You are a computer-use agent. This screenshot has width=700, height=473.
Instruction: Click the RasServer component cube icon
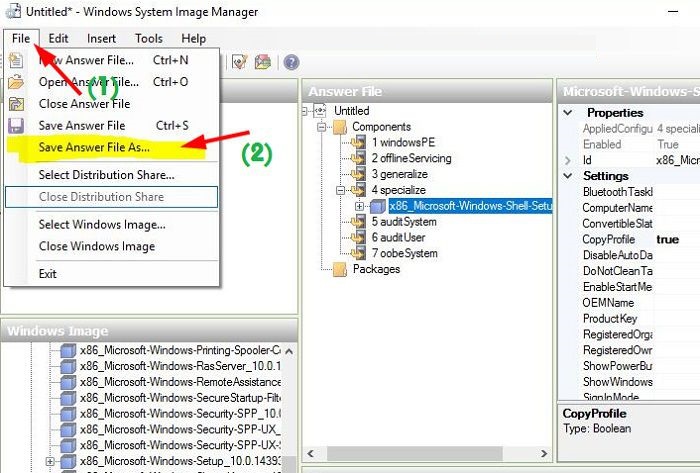click(x=68, y=366)
